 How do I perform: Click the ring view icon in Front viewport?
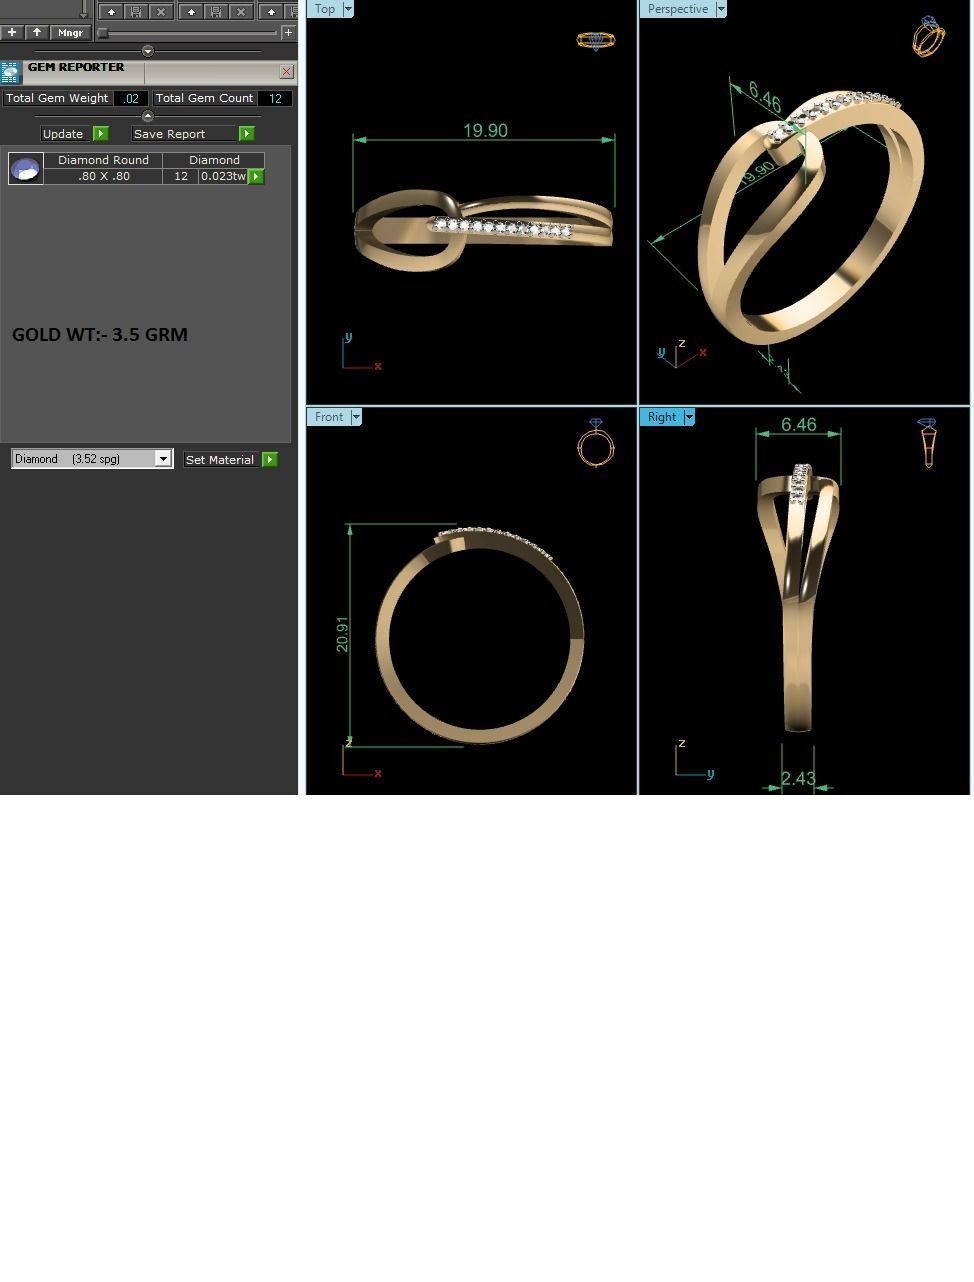(596, 443)
